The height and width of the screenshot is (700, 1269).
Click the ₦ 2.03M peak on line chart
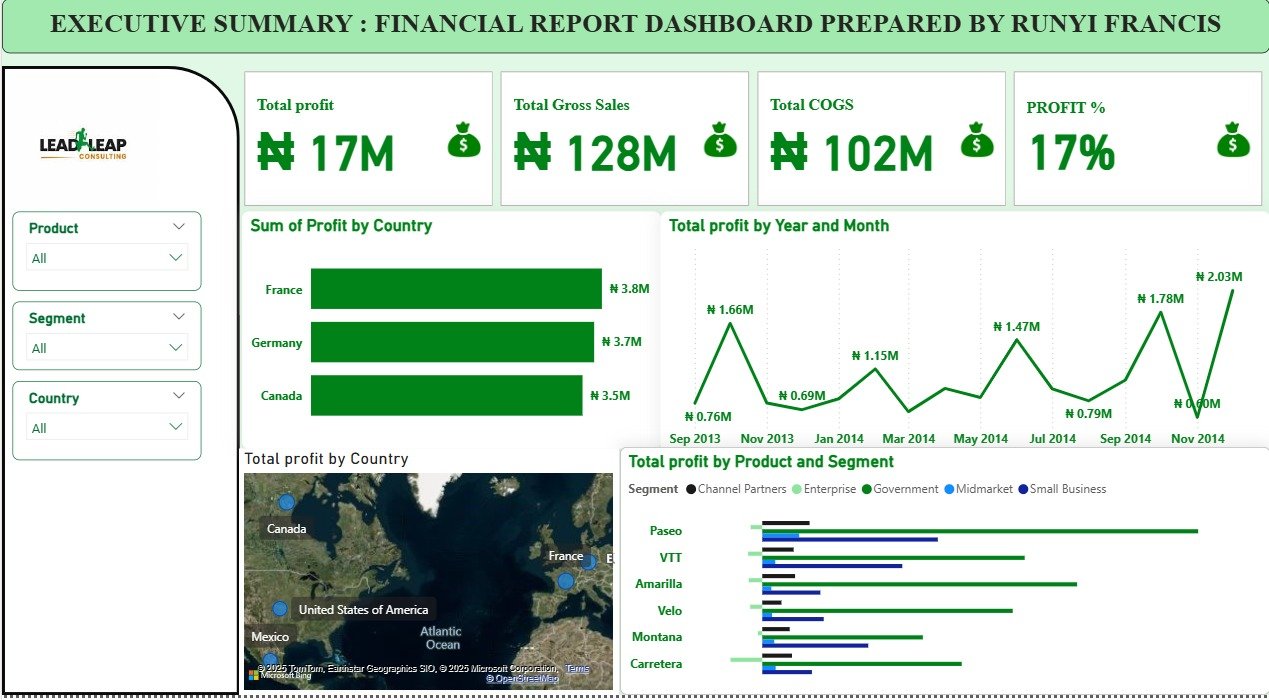pyautogui.click(x=1232, y=290)
